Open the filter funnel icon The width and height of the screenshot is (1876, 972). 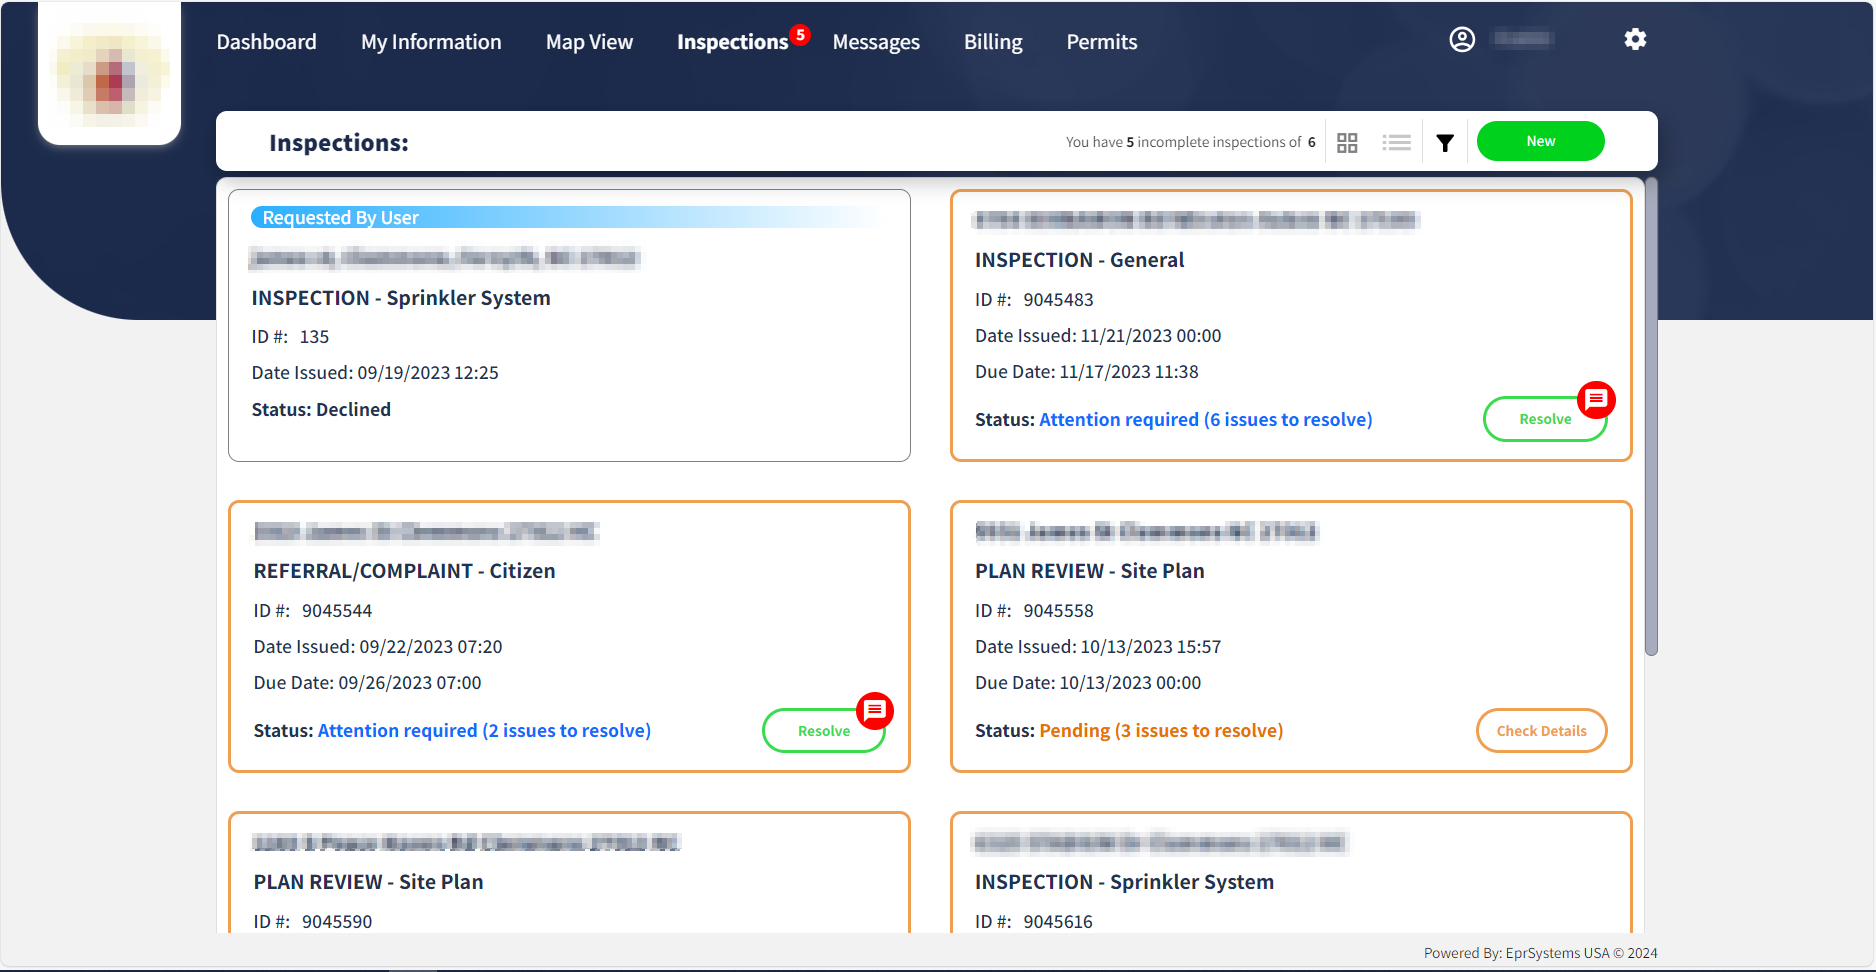[1445, 143]
